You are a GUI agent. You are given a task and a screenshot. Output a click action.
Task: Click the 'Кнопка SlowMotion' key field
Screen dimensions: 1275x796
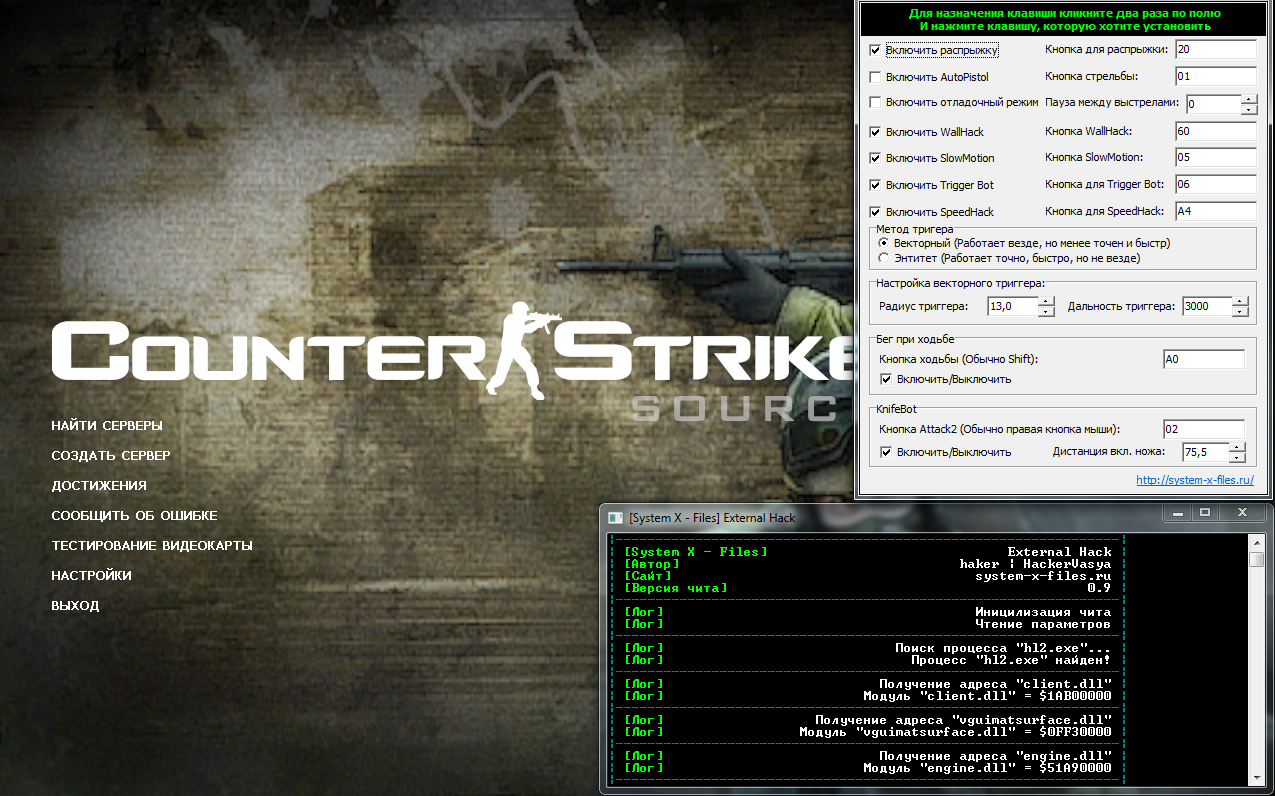click(1215, 157)
